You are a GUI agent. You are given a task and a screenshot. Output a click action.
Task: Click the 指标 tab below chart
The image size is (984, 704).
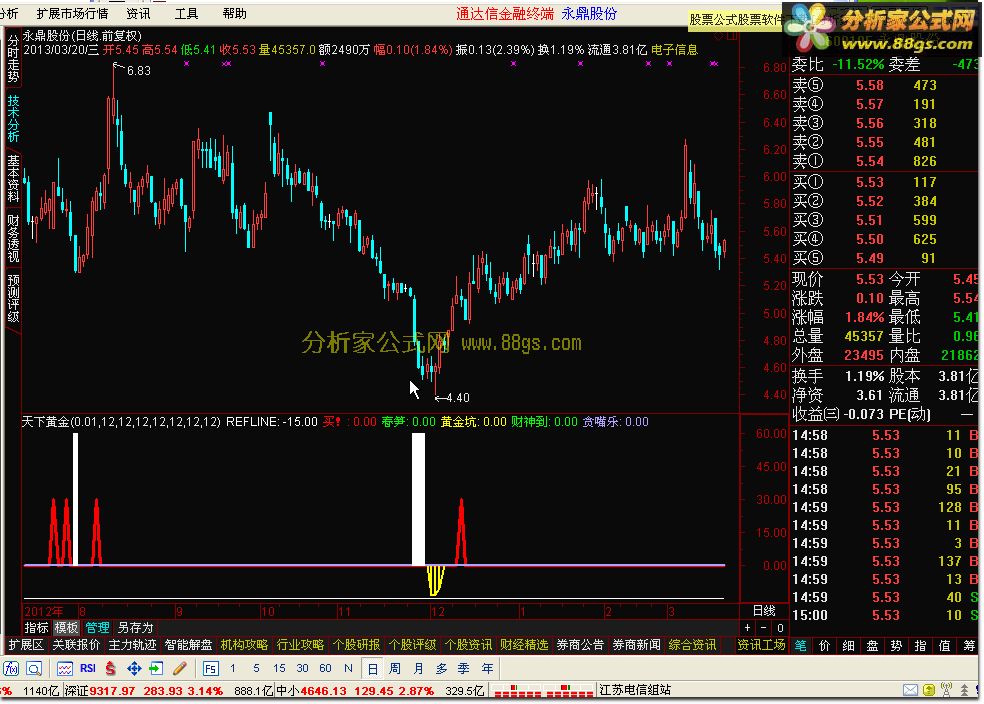36,627
